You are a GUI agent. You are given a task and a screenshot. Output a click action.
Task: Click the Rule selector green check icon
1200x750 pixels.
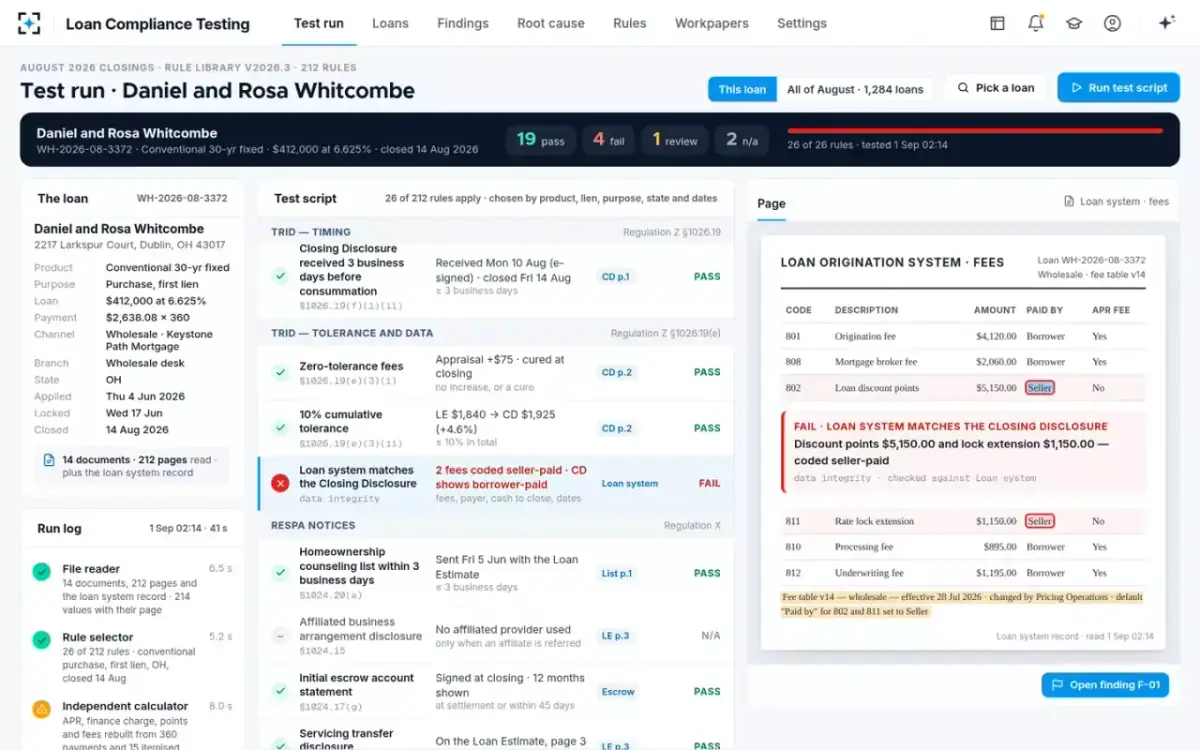(x=41, y=639)
